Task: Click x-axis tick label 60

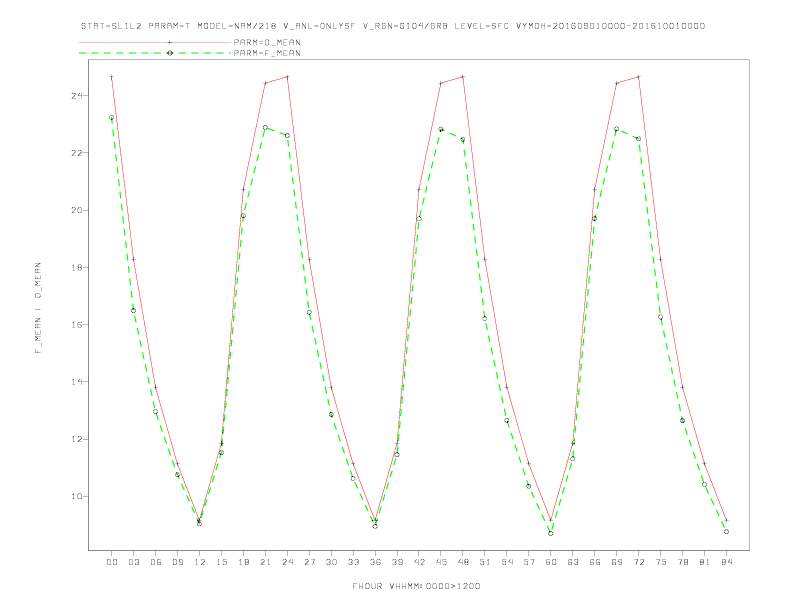Action: coord(551,562)
